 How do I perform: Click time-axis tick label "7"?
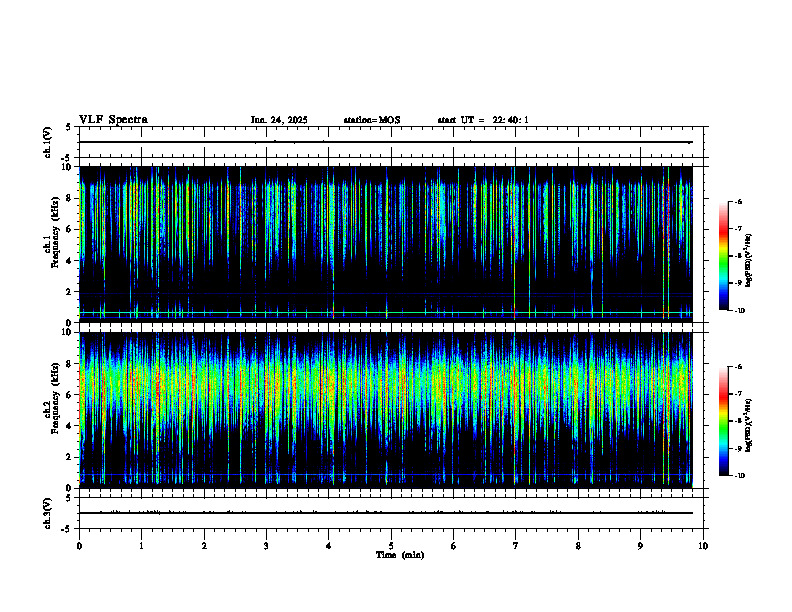click(516, 546)
